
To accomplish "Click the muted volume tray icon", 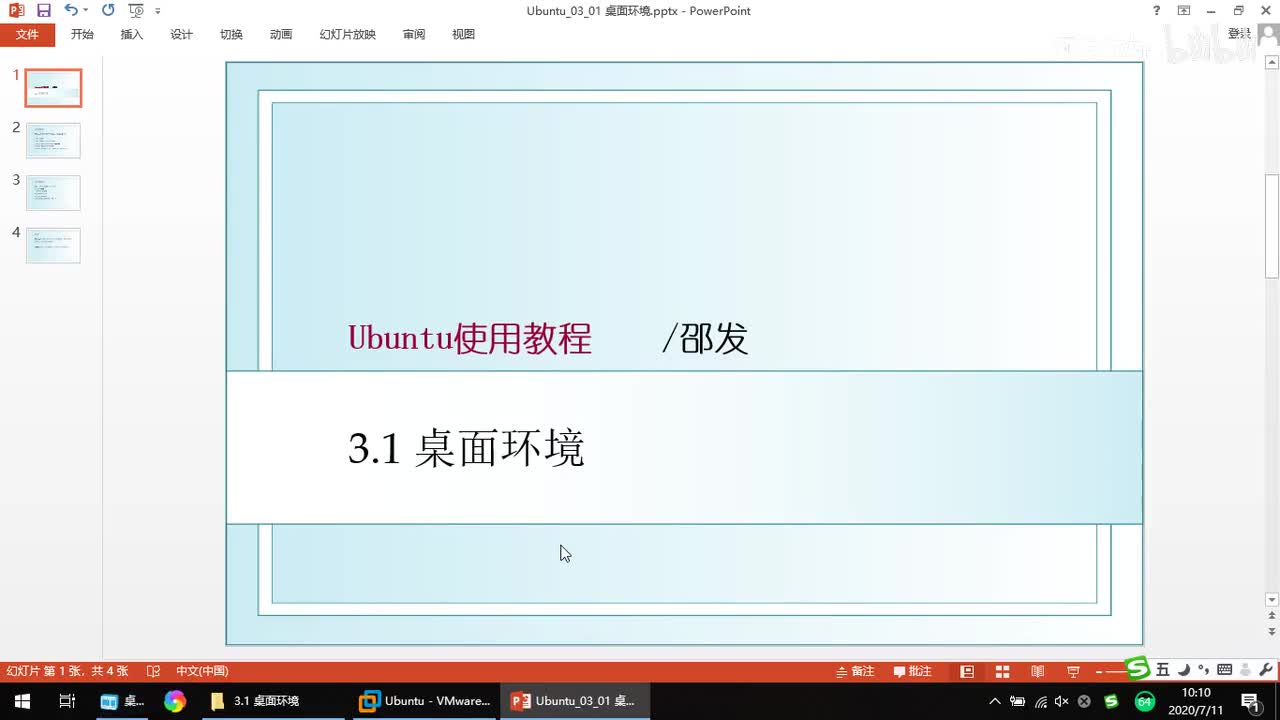I will coord(1062,701).
